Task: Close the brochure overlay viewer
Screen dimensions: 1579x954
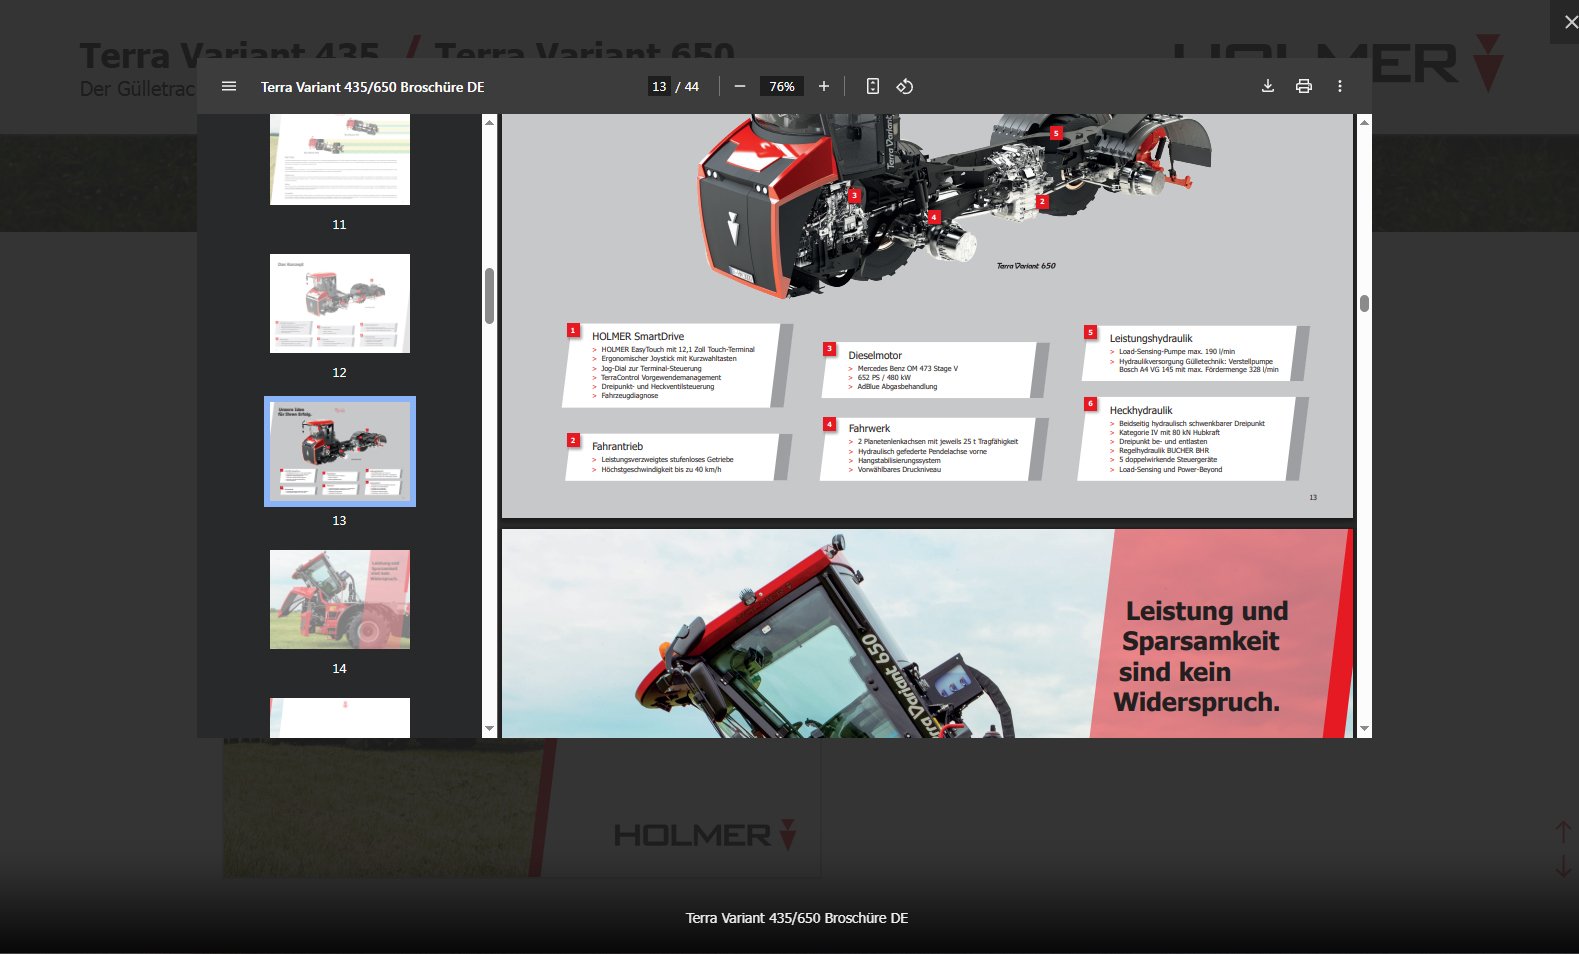Action: click(1567, 22)
